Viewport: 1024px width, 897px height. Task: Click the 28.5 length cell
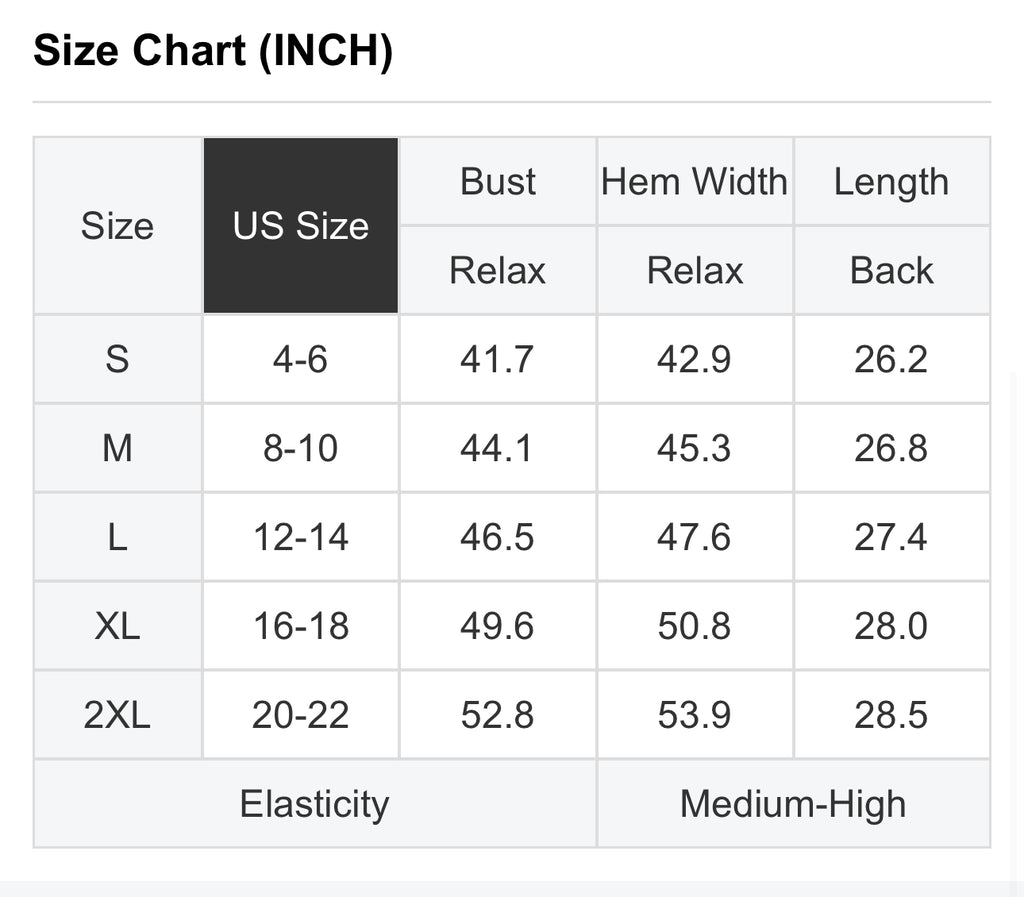892,714
